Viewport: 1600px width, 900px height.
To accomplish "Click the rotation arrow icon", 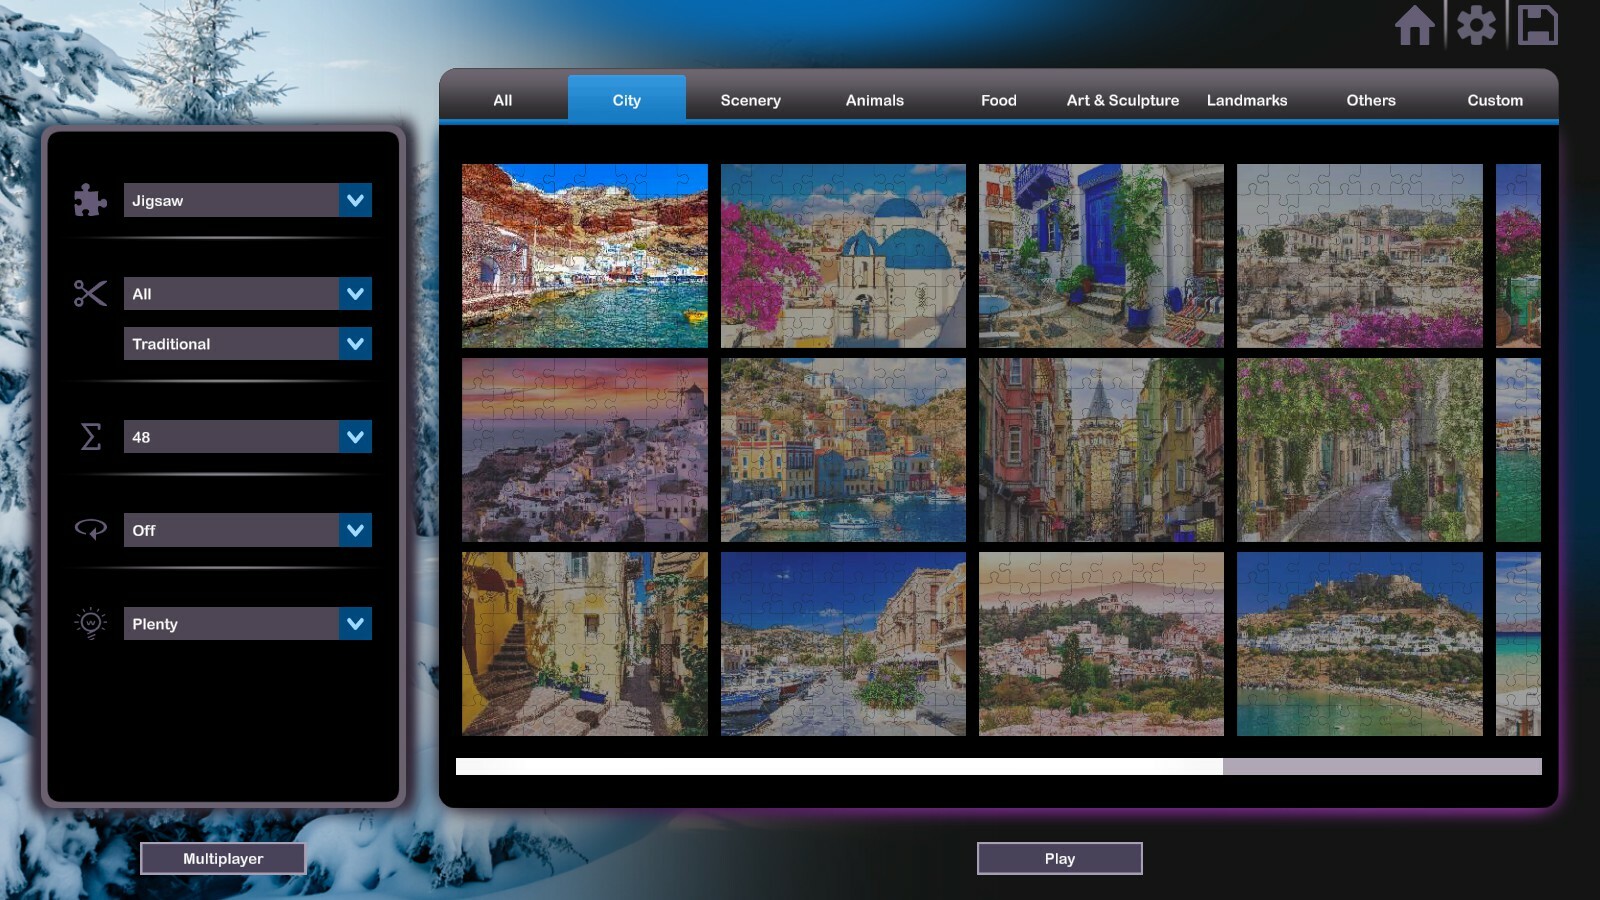I will pyautogui.click(x=90, y=530).
